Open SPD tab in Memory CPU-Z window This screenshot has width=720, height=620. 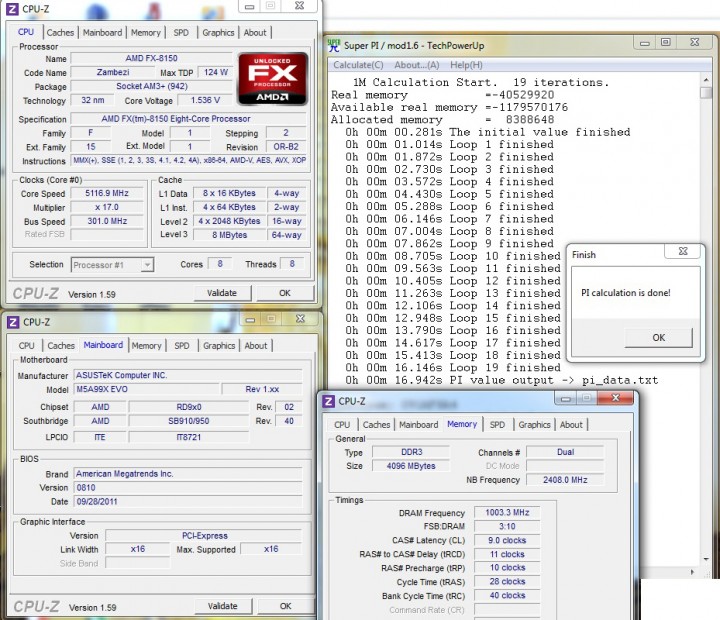(497, 425)
